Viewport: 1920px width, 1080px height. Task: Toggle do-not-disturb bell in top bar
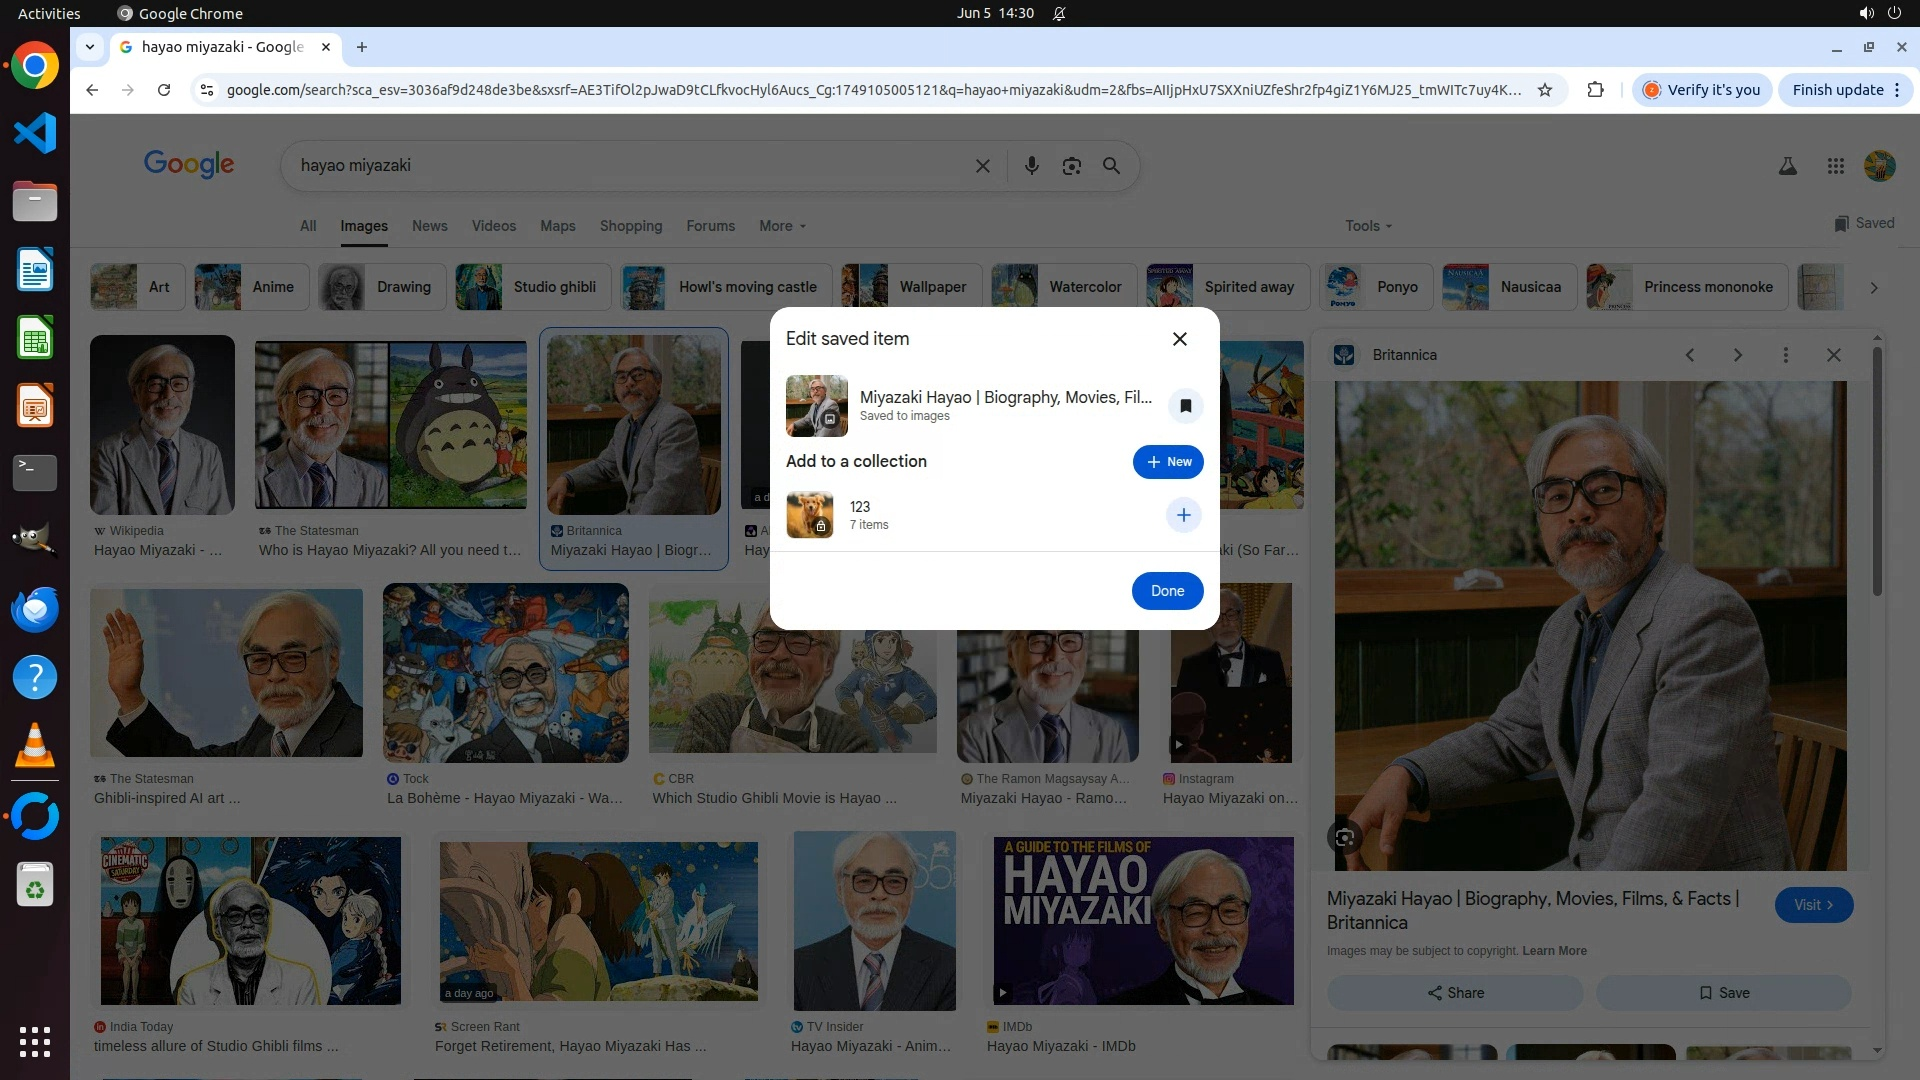(1059, 13)
